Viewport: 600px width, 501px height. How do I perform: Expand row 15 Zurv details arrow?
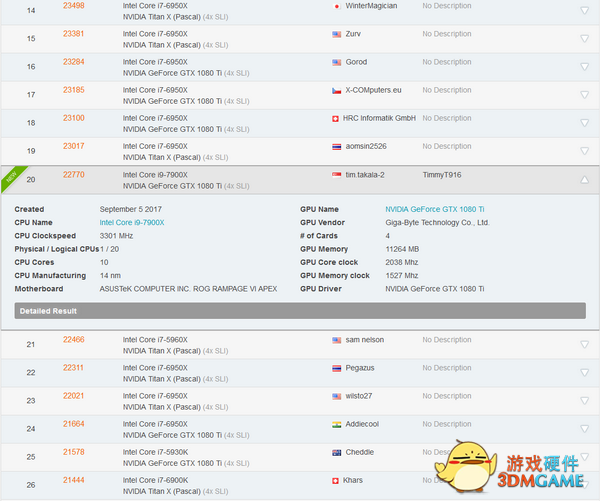tap(584, 39)
